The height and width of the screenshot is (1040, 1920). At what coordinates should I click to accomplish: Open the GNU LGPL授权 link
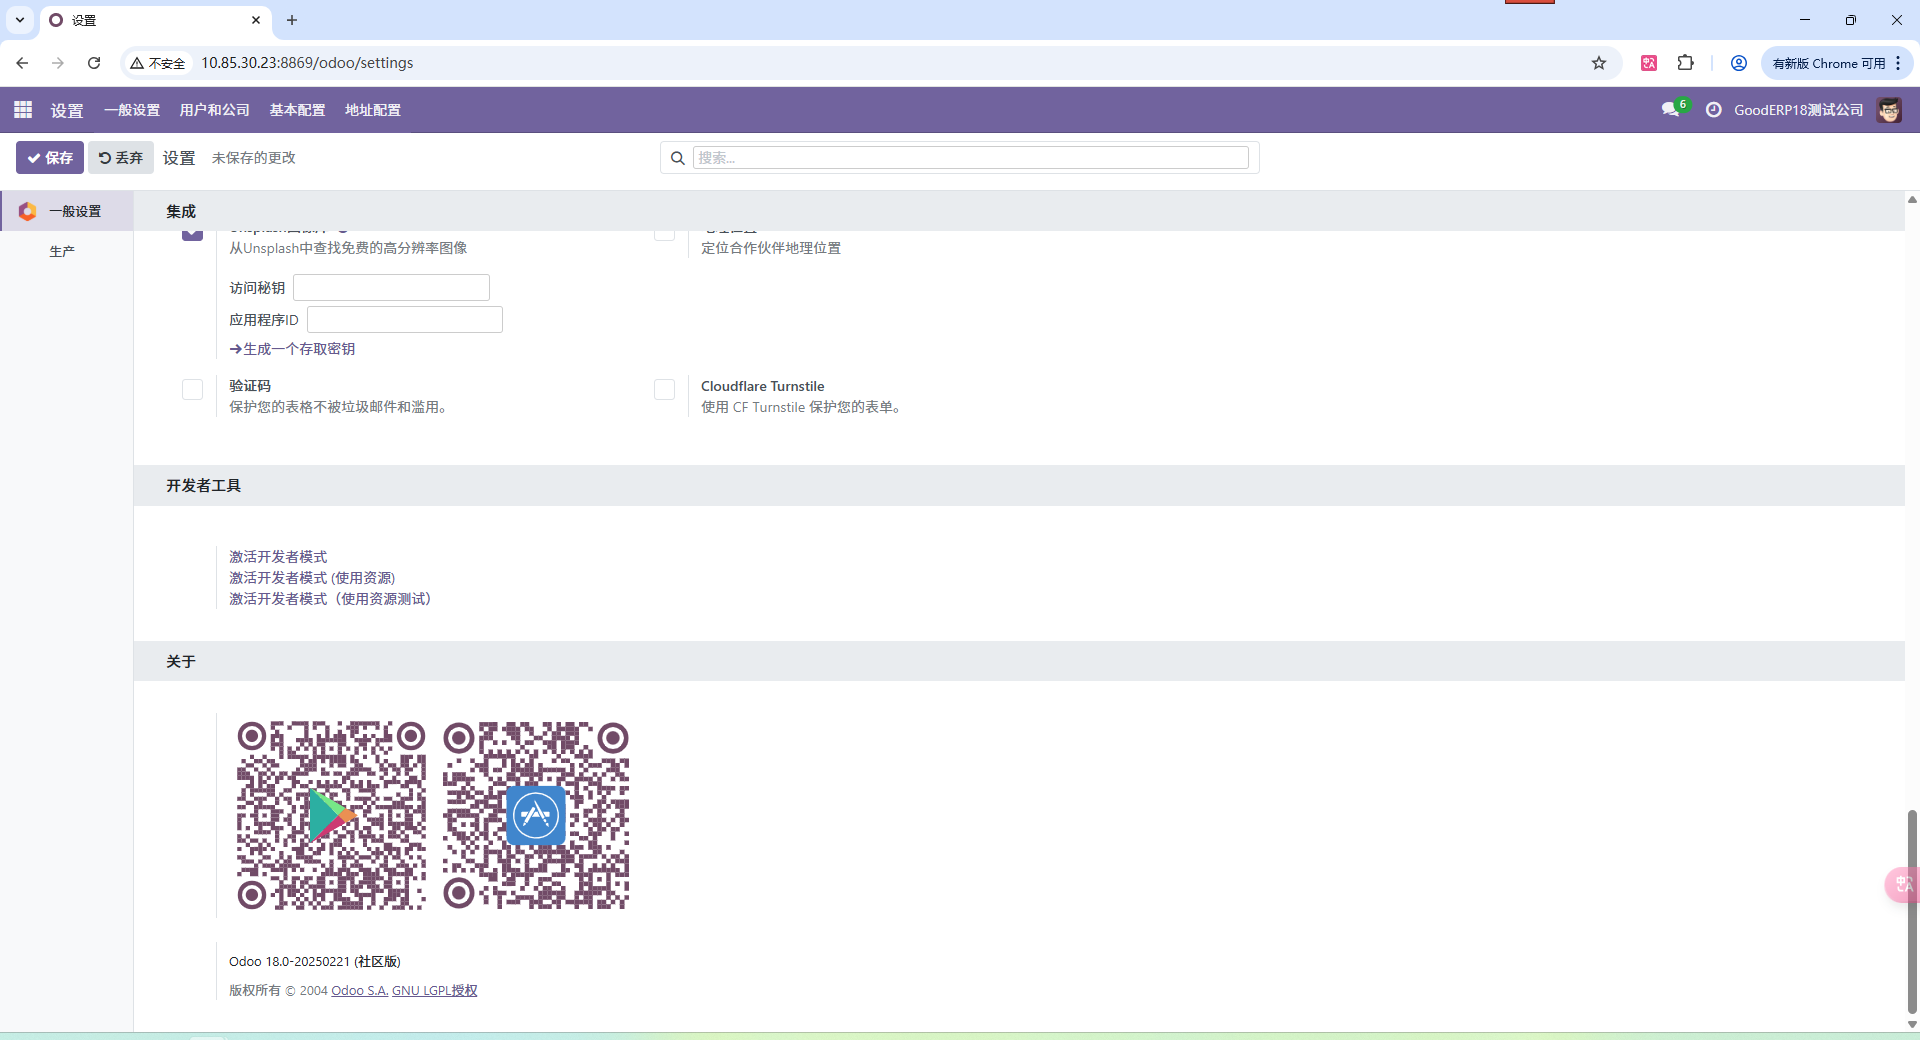(435, 991)
